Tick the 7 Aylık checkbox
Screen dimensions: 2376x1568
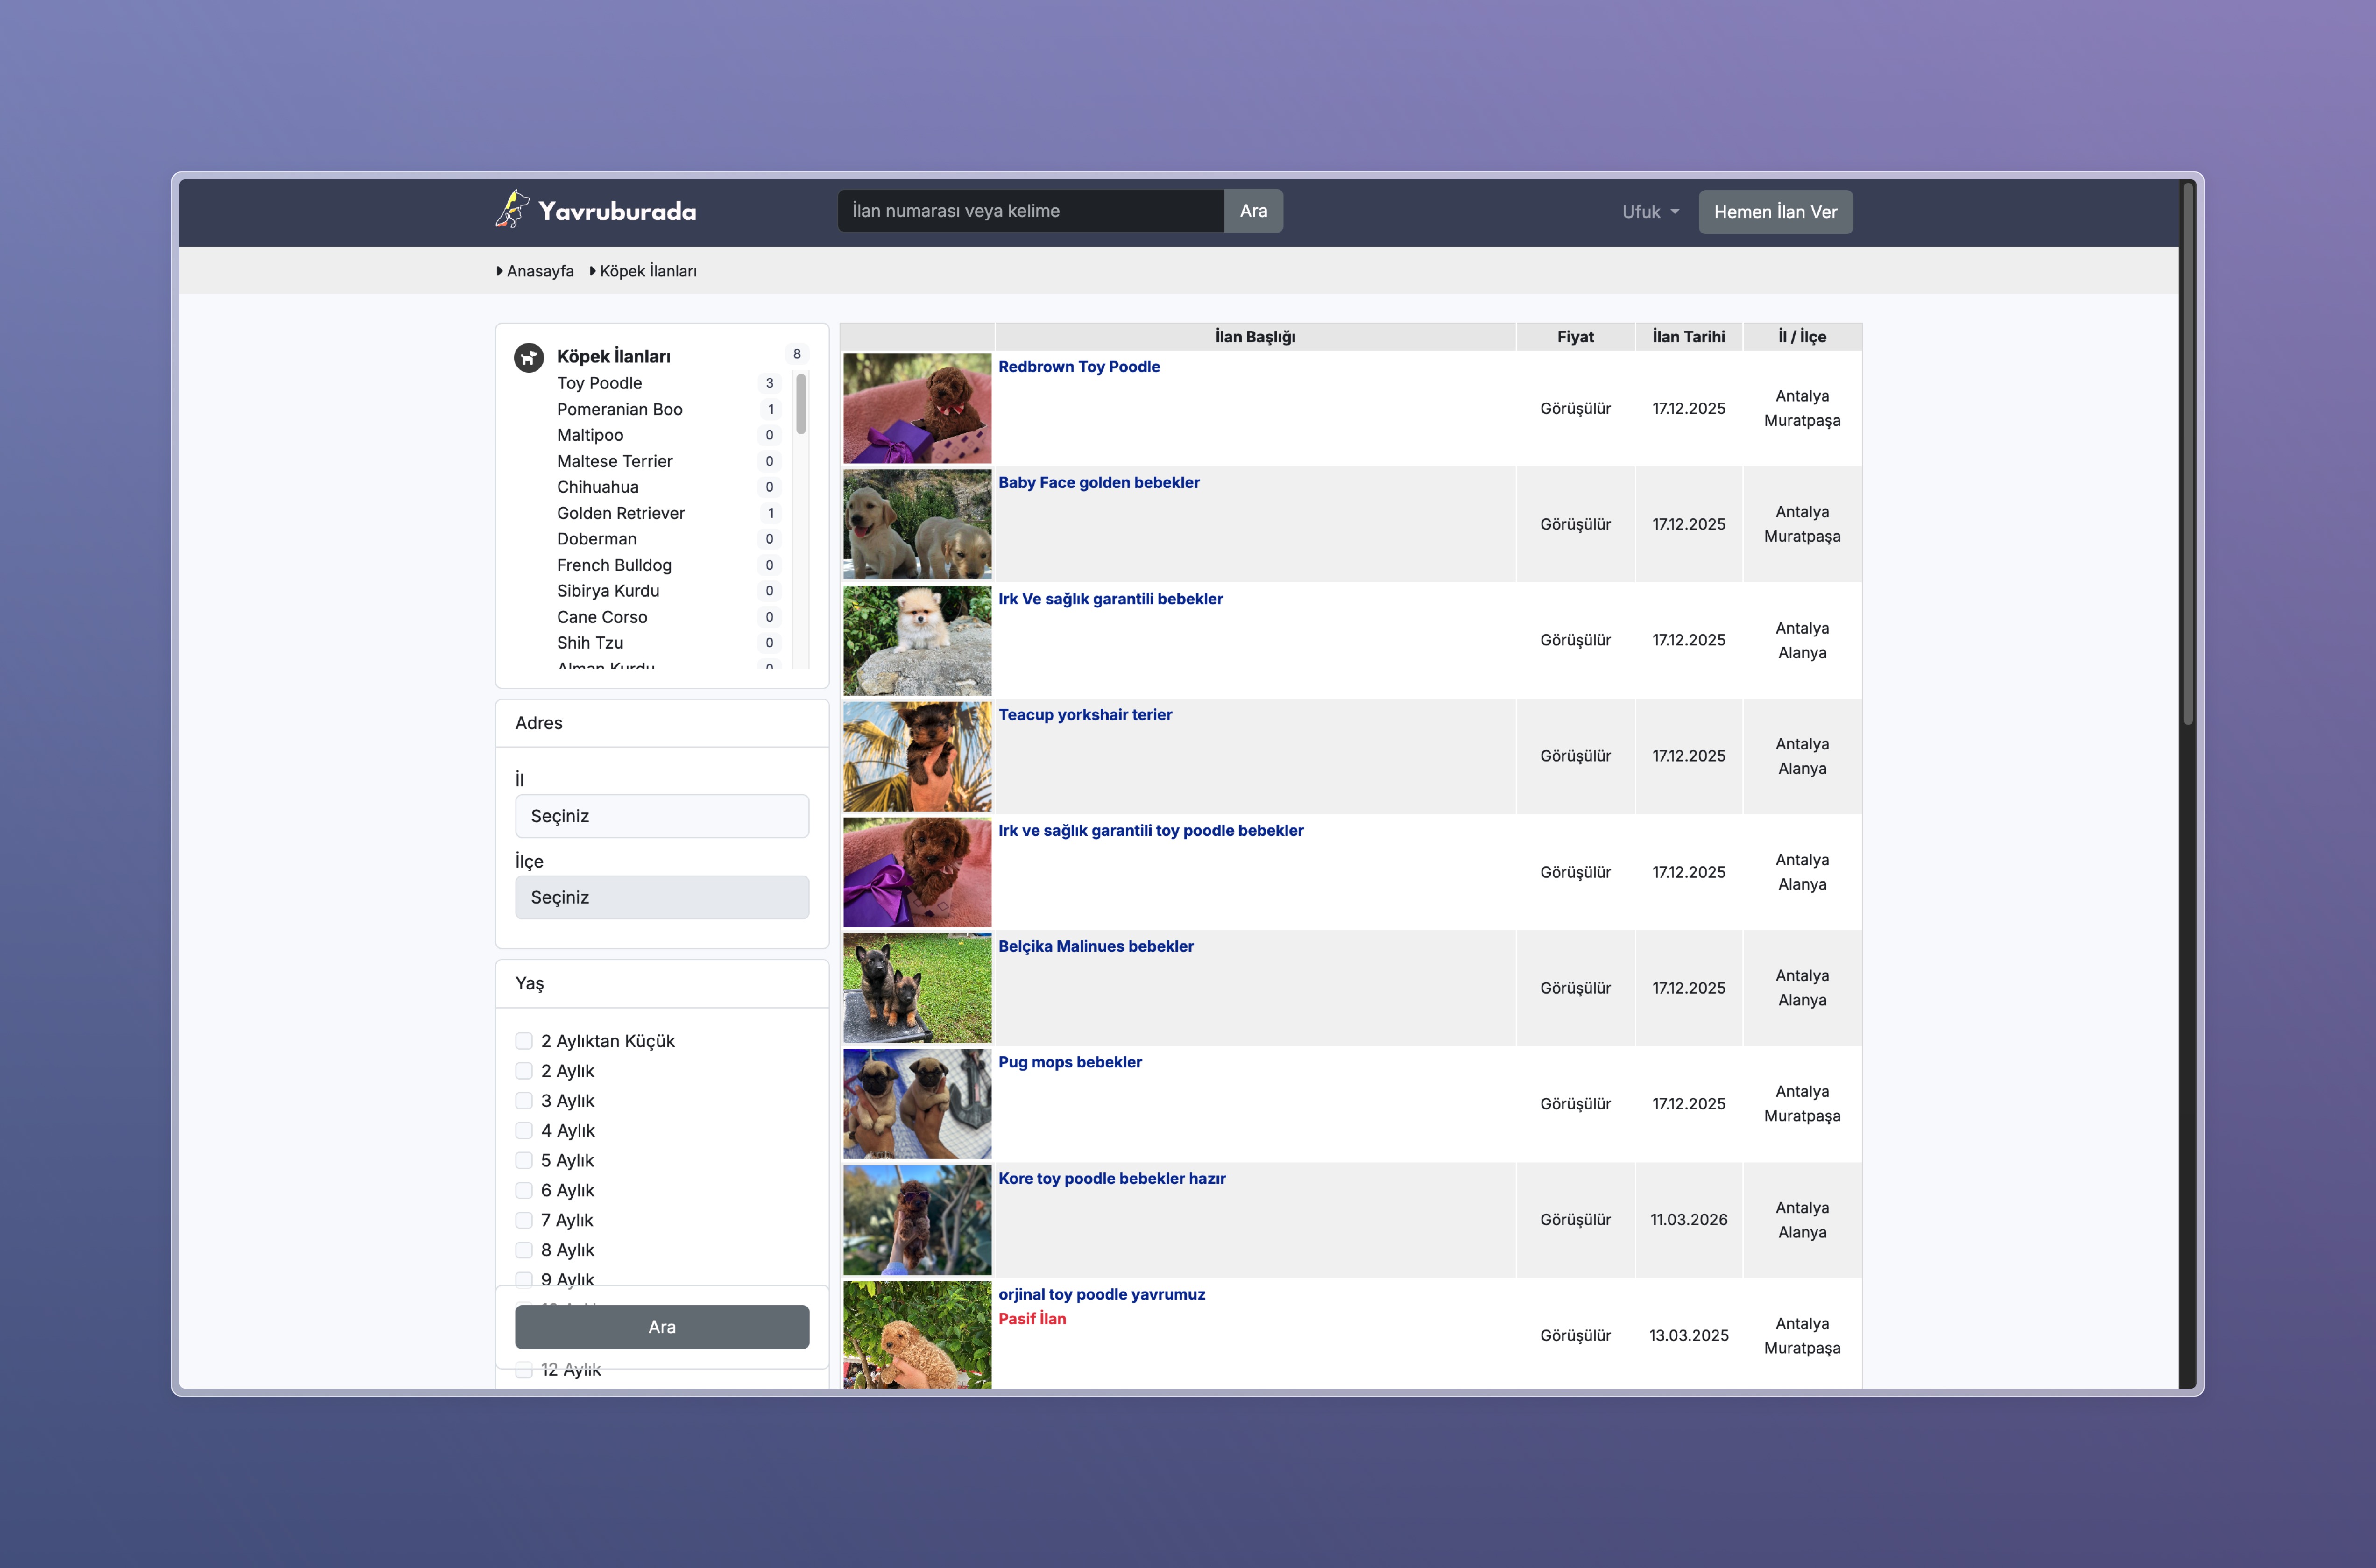point(524,1220)
